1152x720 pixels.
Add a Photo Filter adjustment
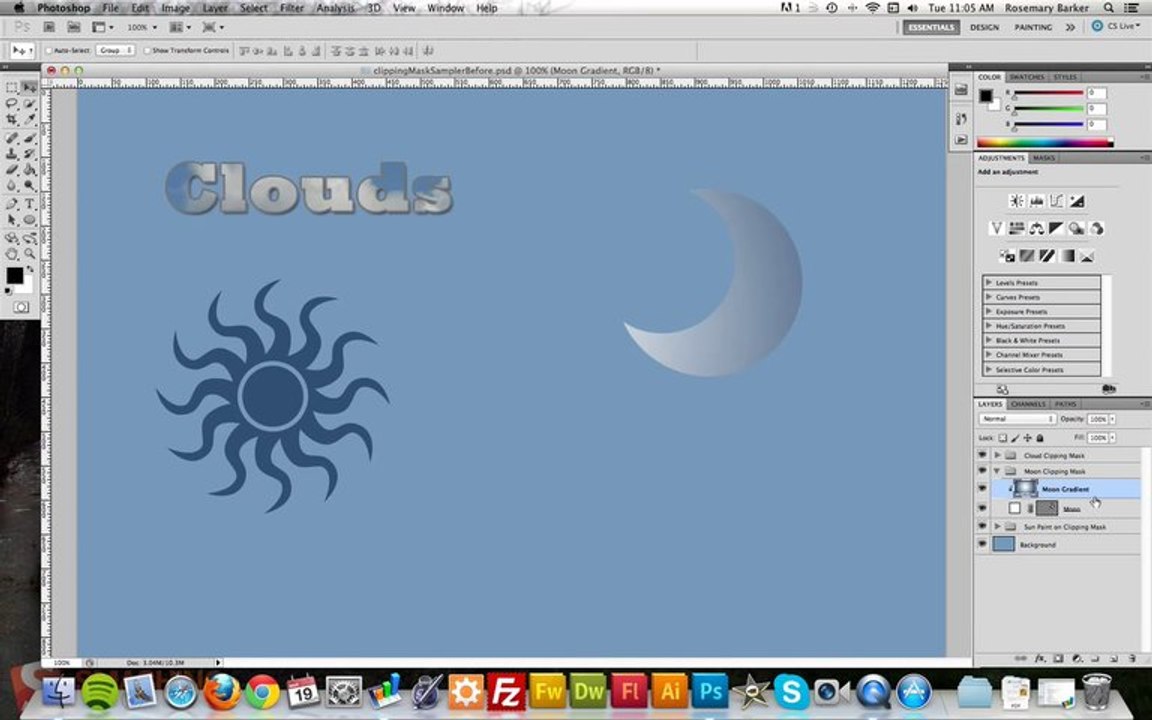click(x=1076, y=228)
